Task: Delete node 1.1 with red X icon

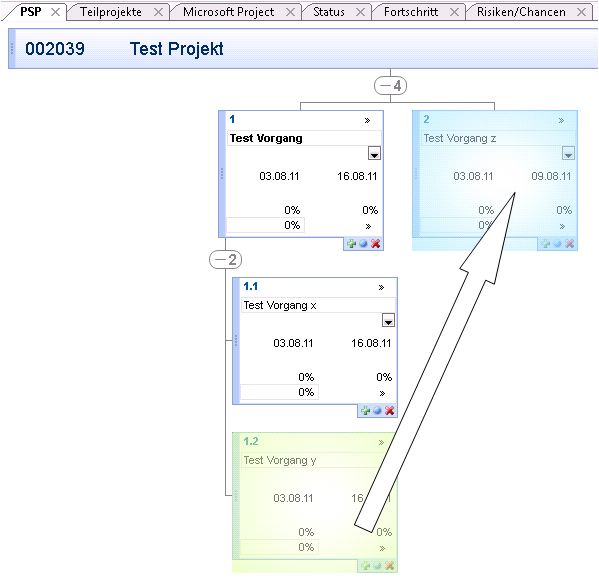Action: point(390,410)
